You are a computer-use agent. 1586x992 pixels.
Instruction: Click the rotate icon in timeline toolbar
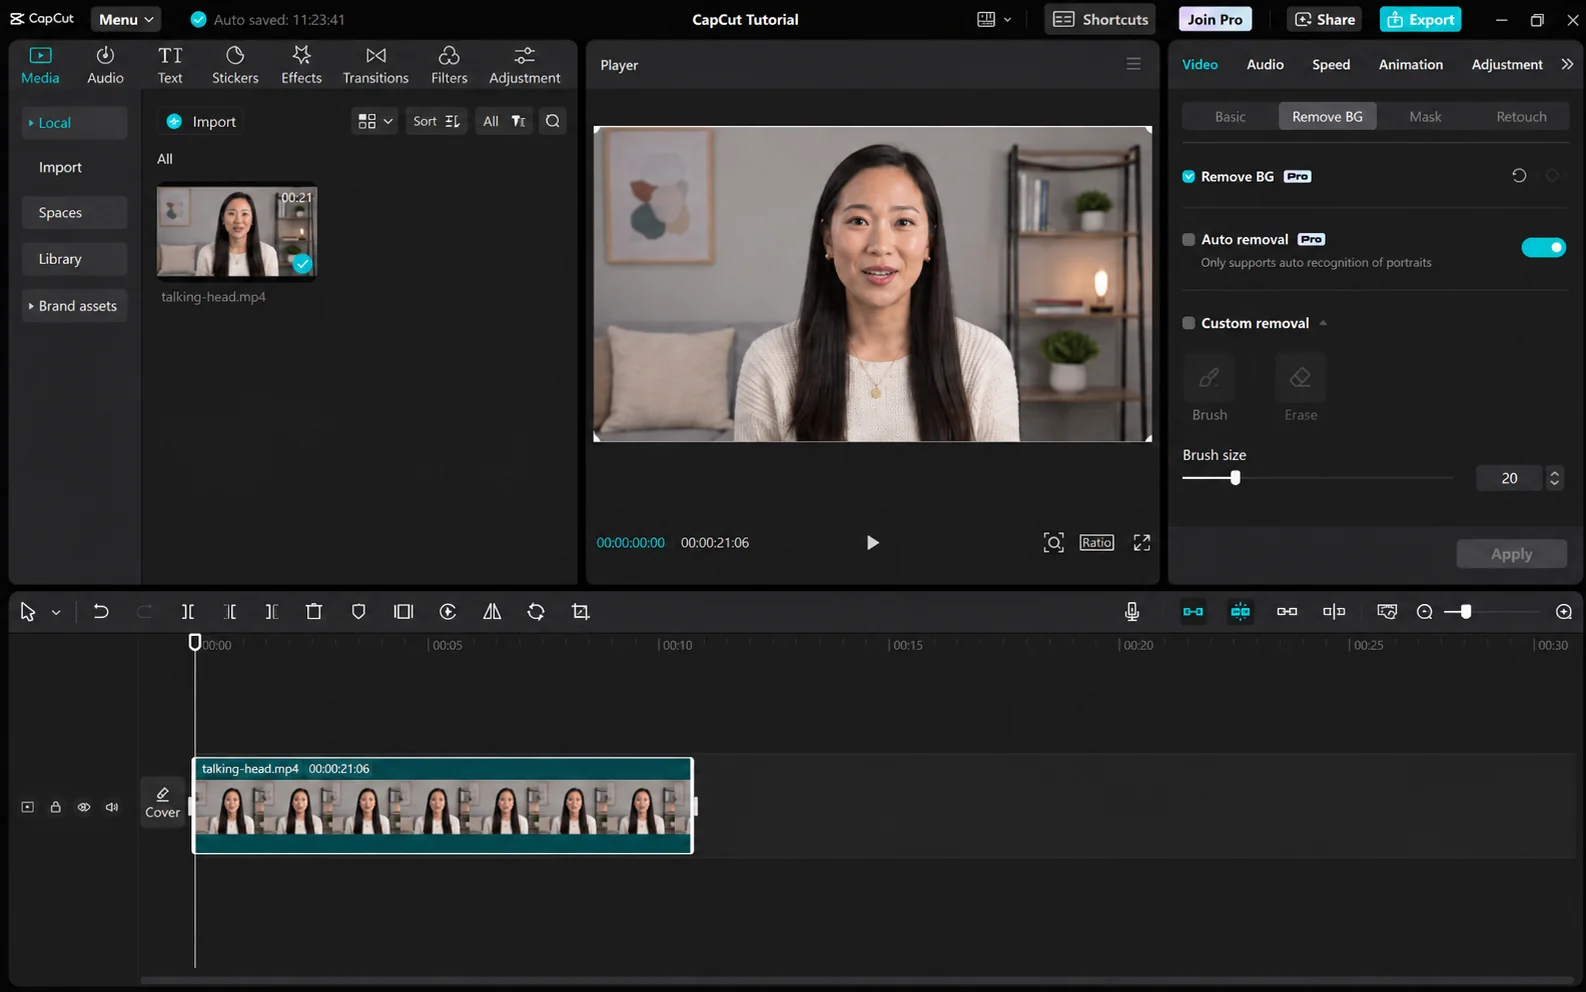coord(536,611)
